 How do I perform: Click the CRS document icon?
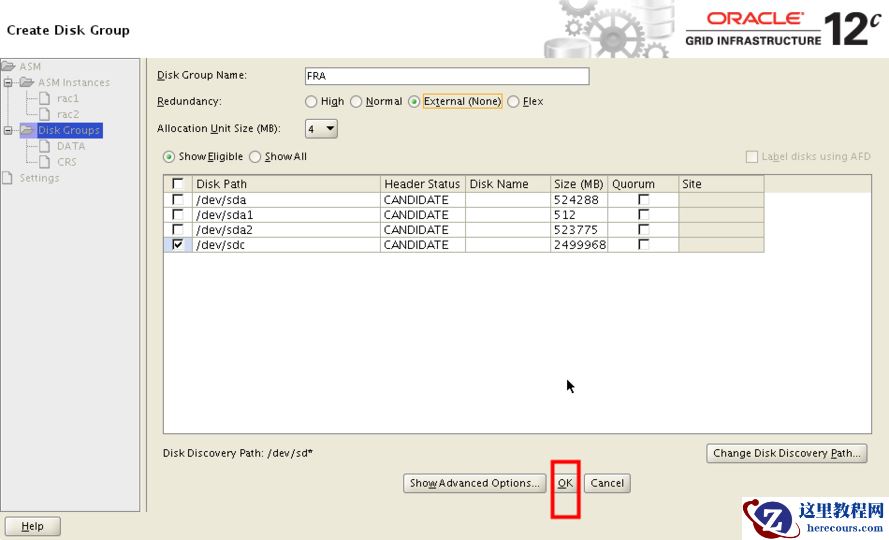click(x=44, y=162)
